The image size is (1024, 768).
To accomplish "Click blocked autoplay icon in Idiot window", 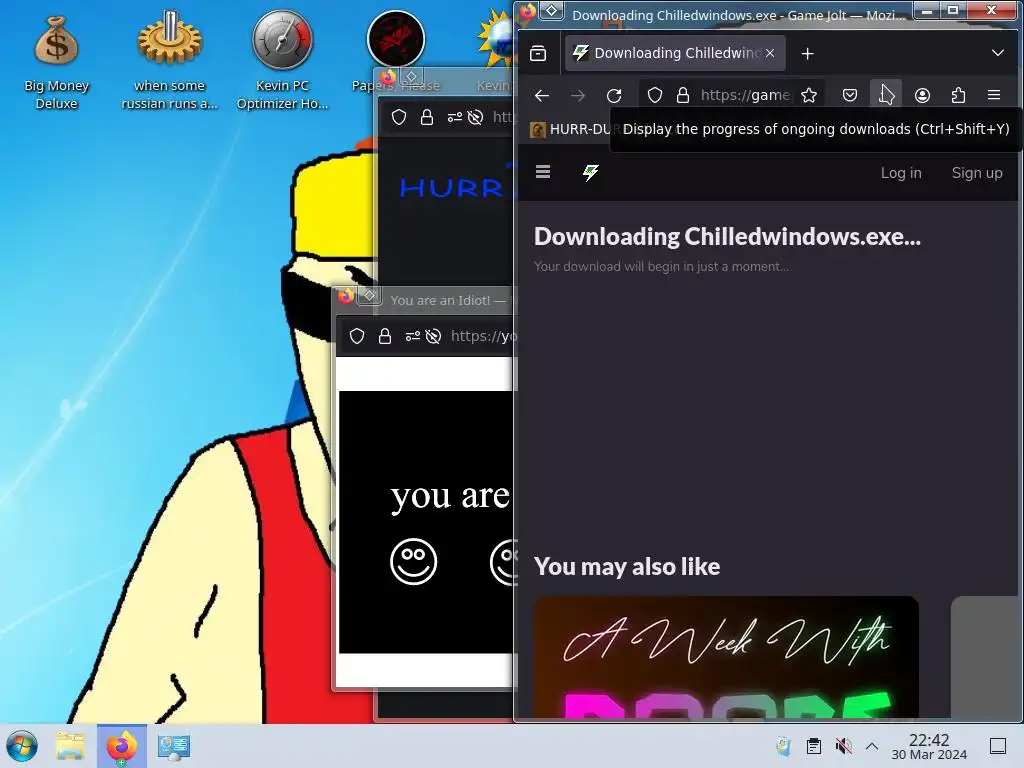I will tap(433, 336).
